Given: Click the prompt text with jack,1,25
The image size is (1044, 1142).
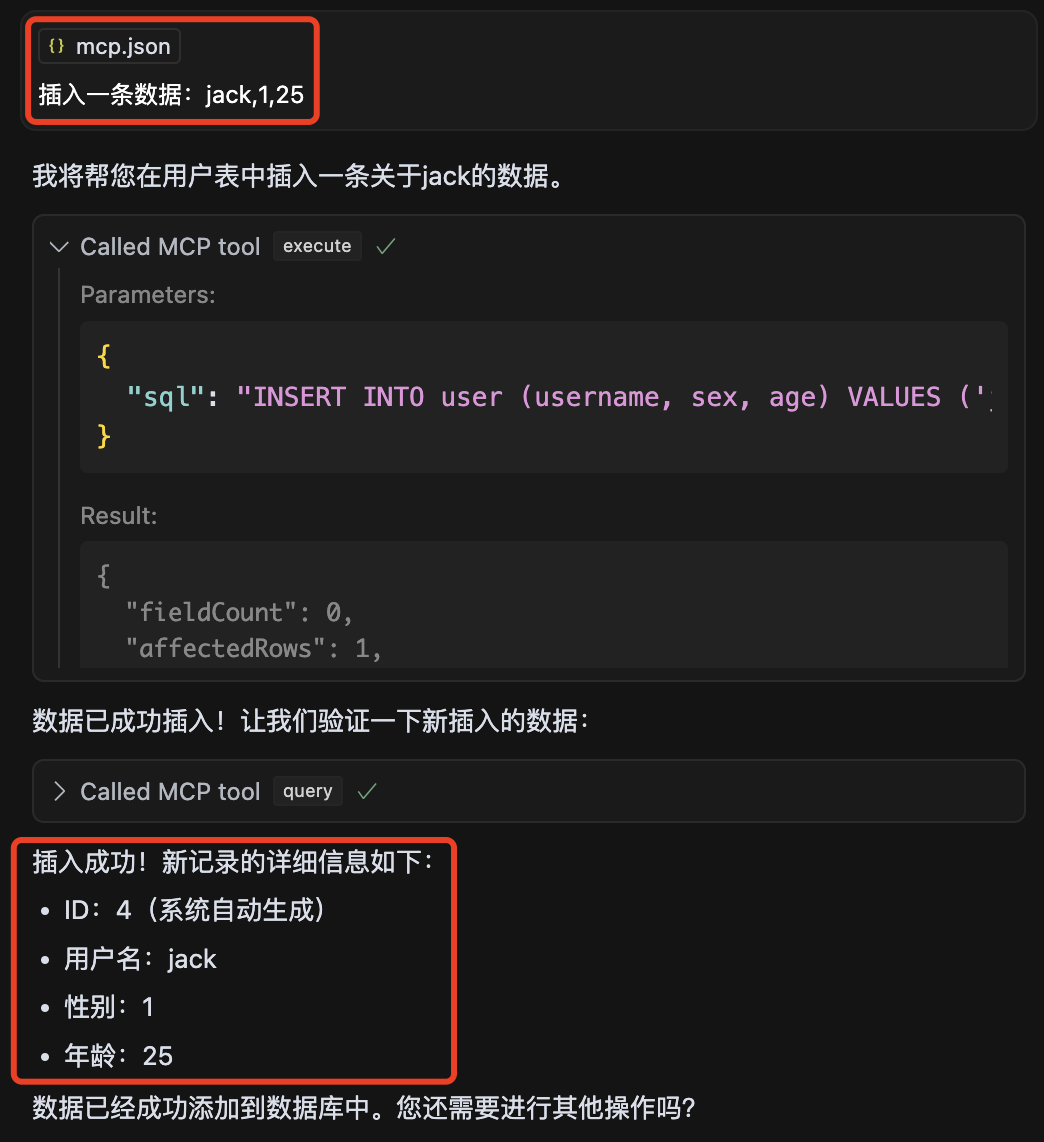Looking at the screenshot, I should click(x=171, y=95).
